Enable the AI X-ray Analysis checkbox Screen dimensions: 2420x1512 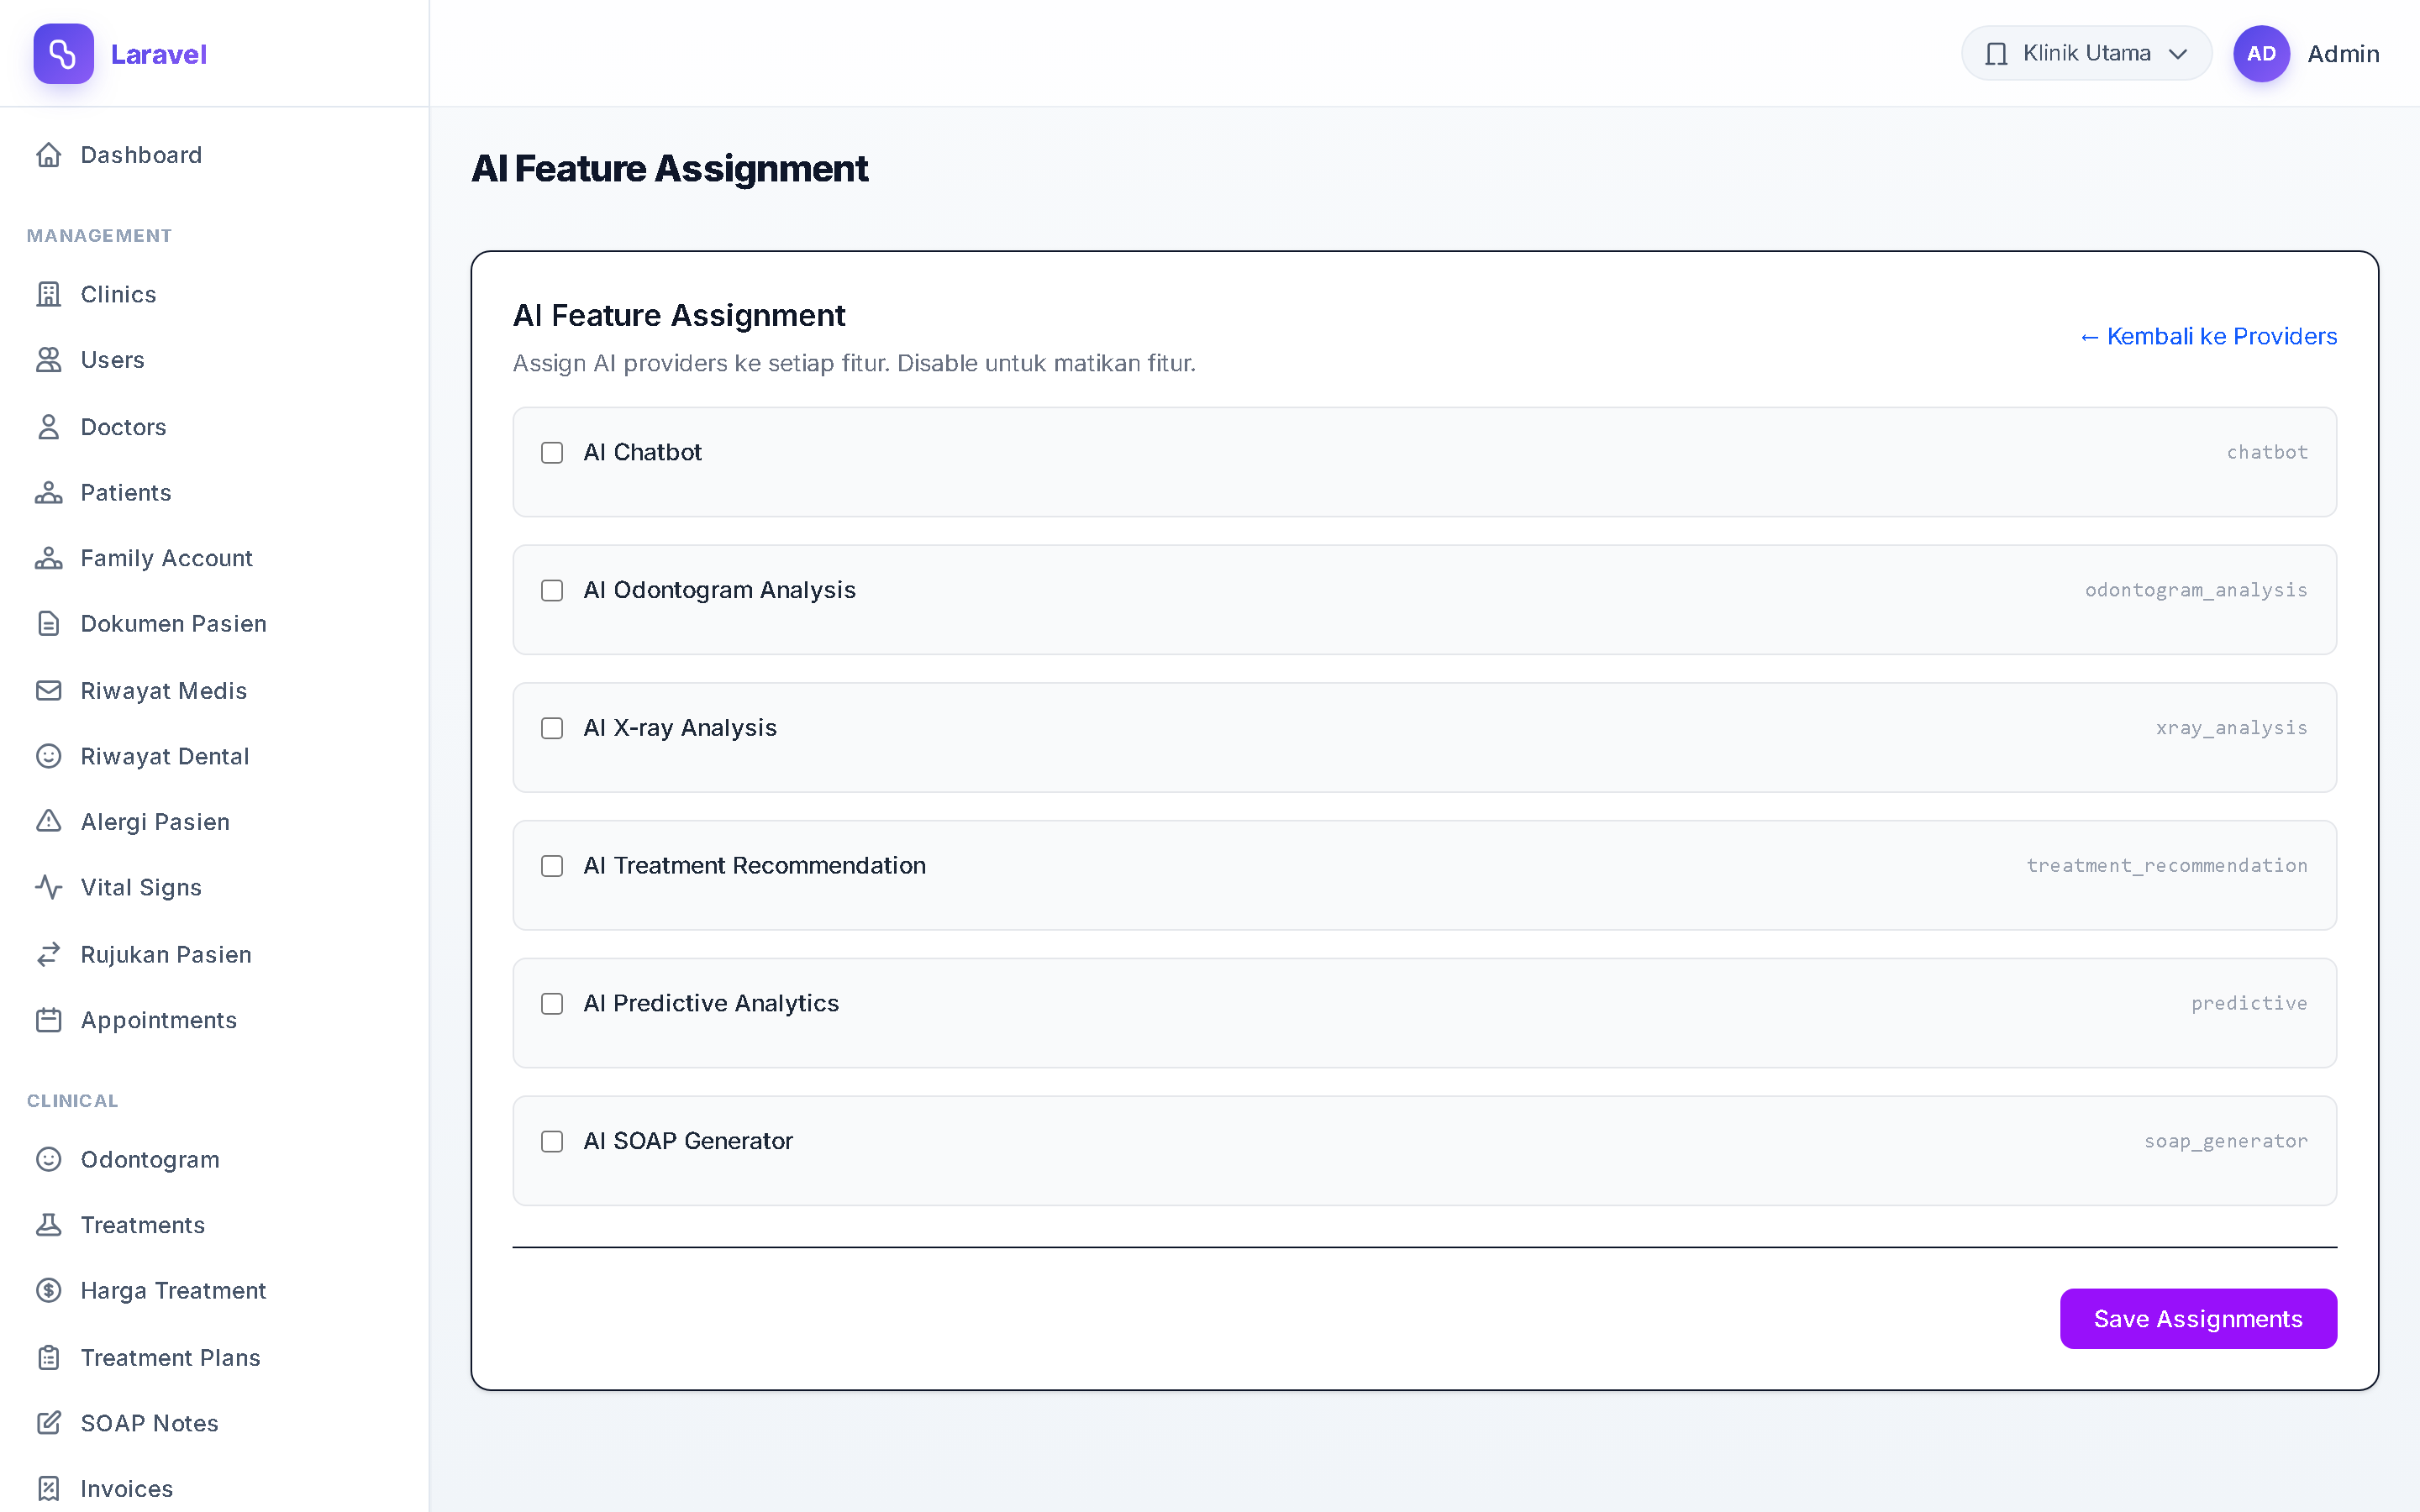(x=552, y=729)
